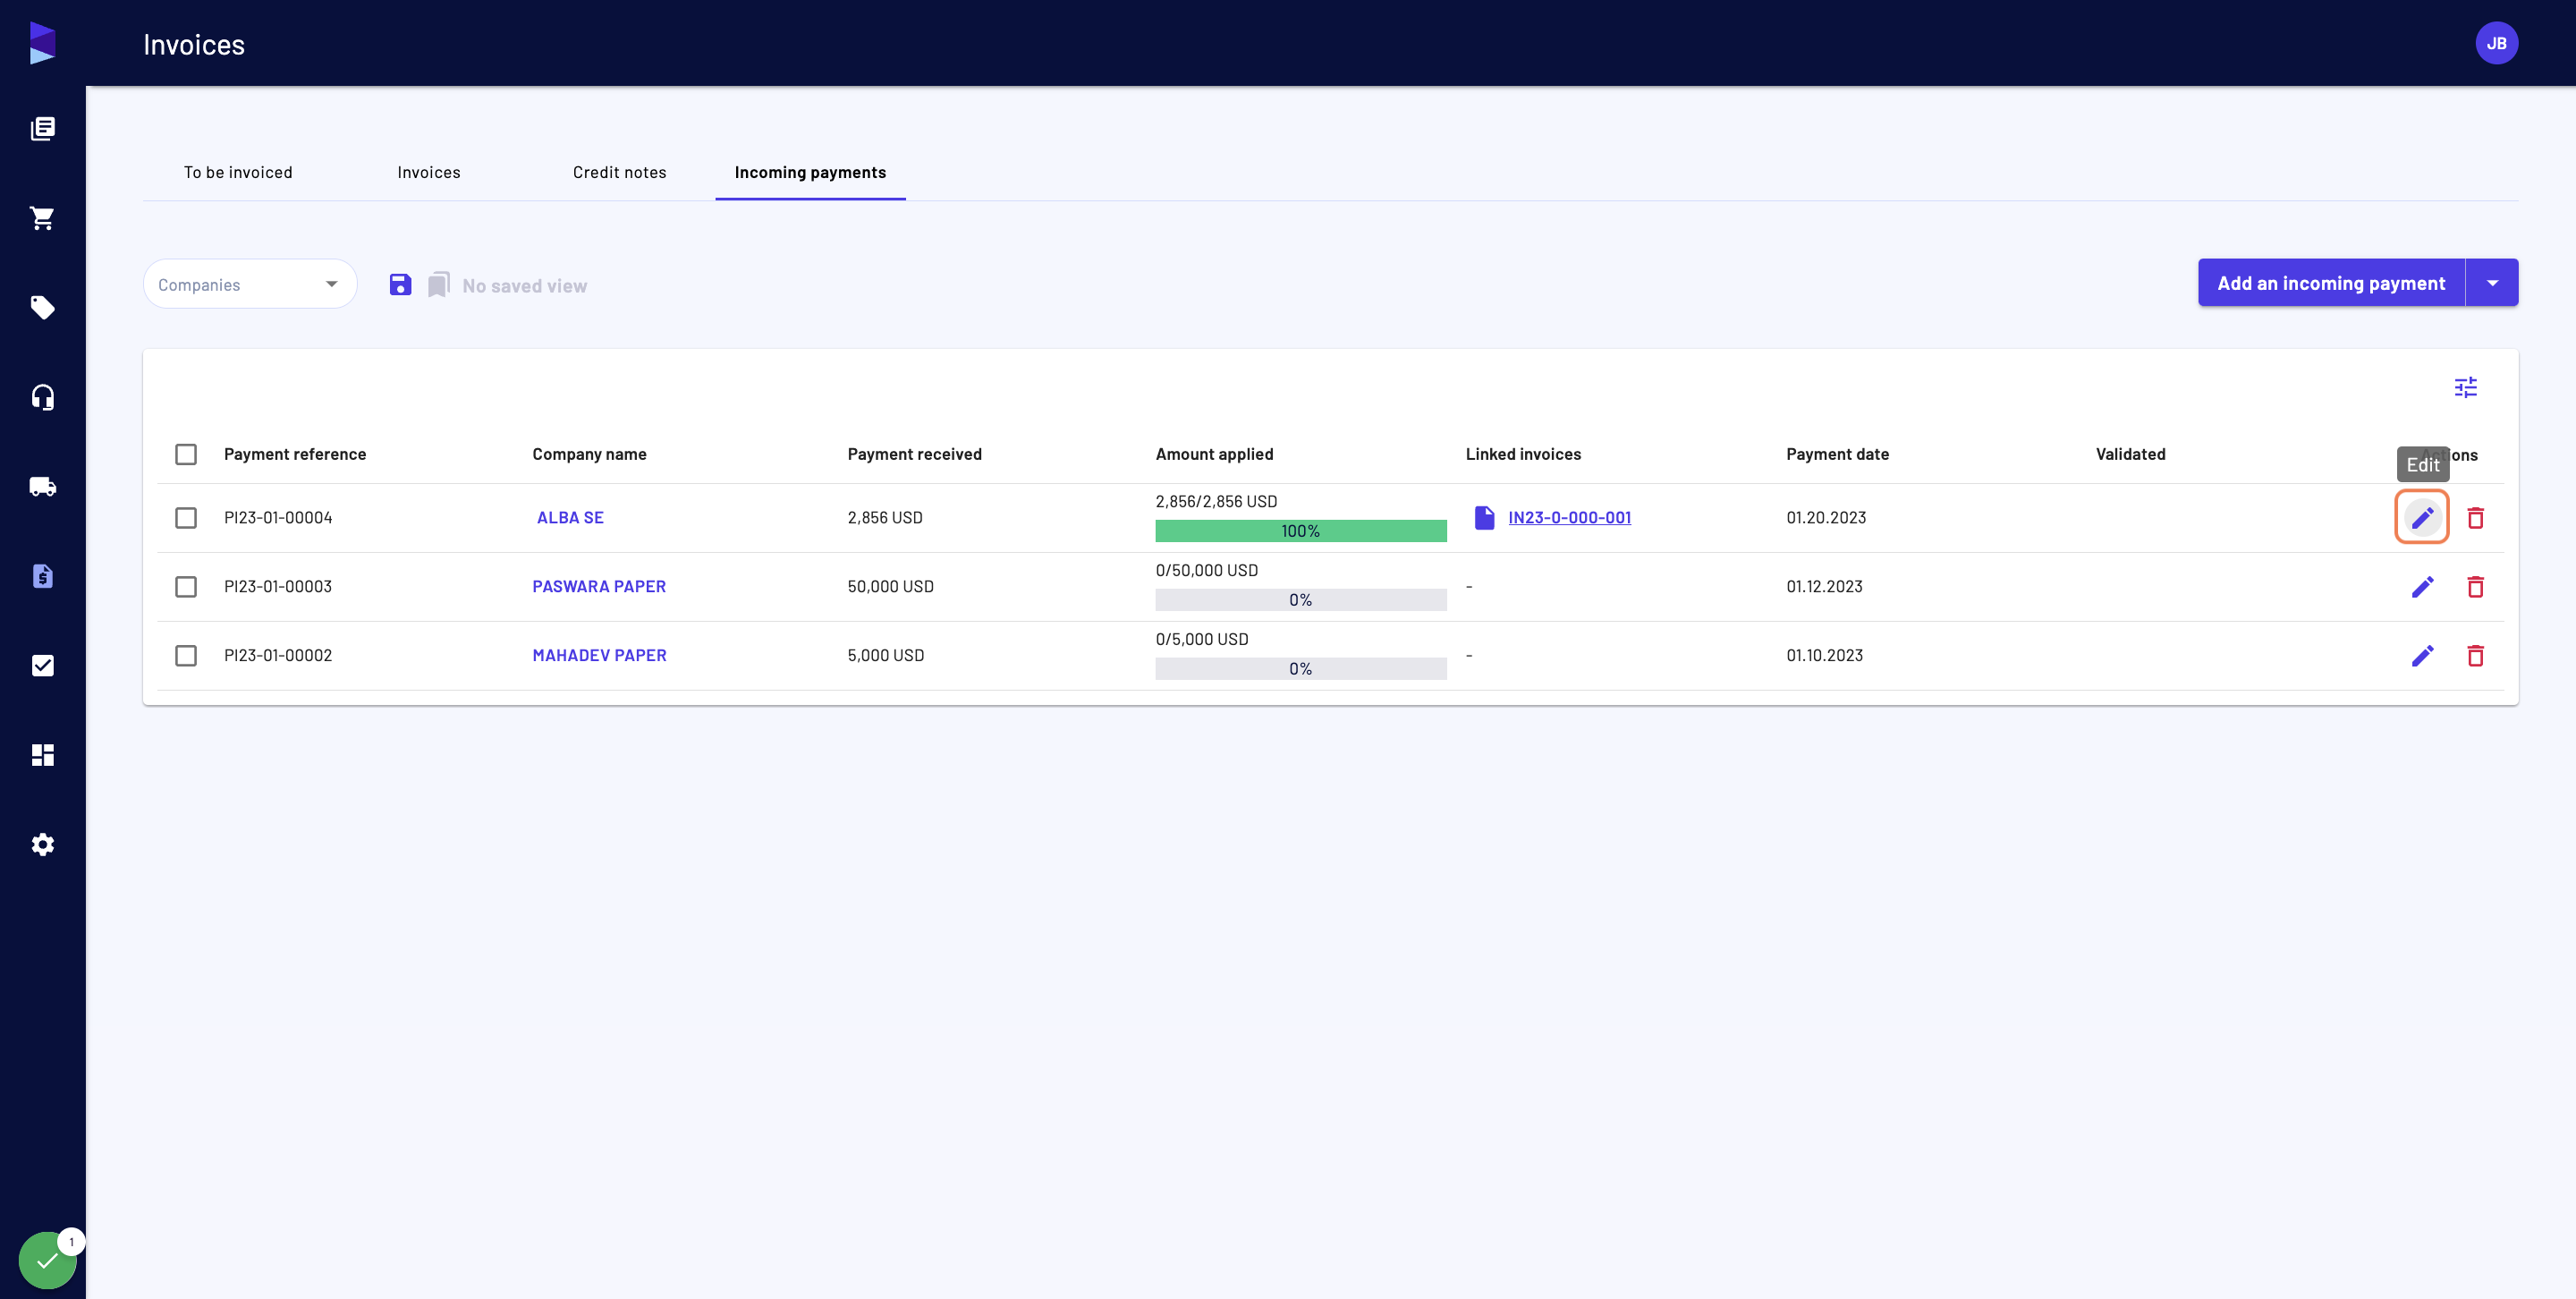2576x1299 pixels.
Task: Open the settings gear sidebar icon
Action: [x=43, y=845]
